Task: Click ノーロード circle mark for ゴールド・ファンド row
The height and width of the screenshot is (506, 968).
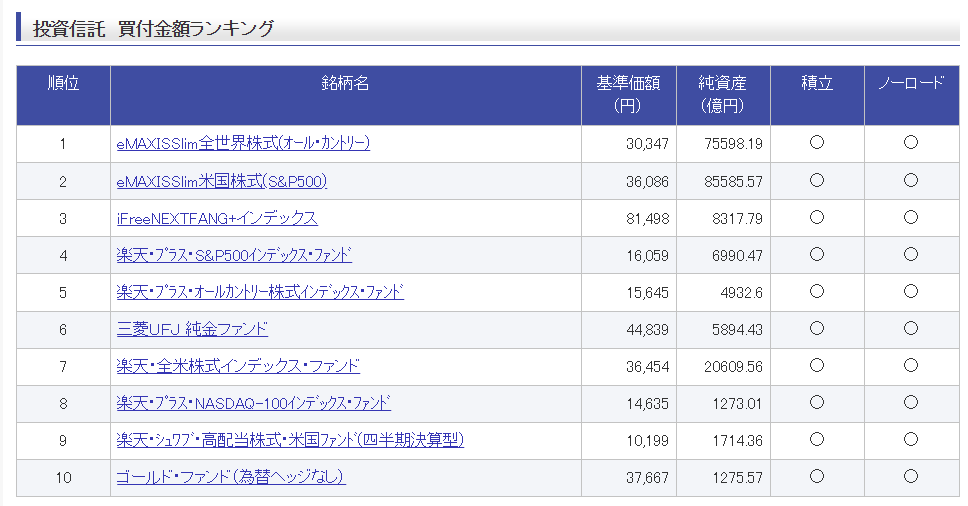Action: coord(911,476)
